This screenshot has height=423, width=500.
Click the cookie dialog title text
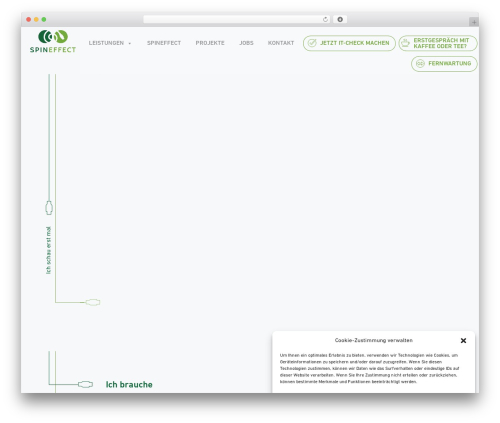click(374, 340)
